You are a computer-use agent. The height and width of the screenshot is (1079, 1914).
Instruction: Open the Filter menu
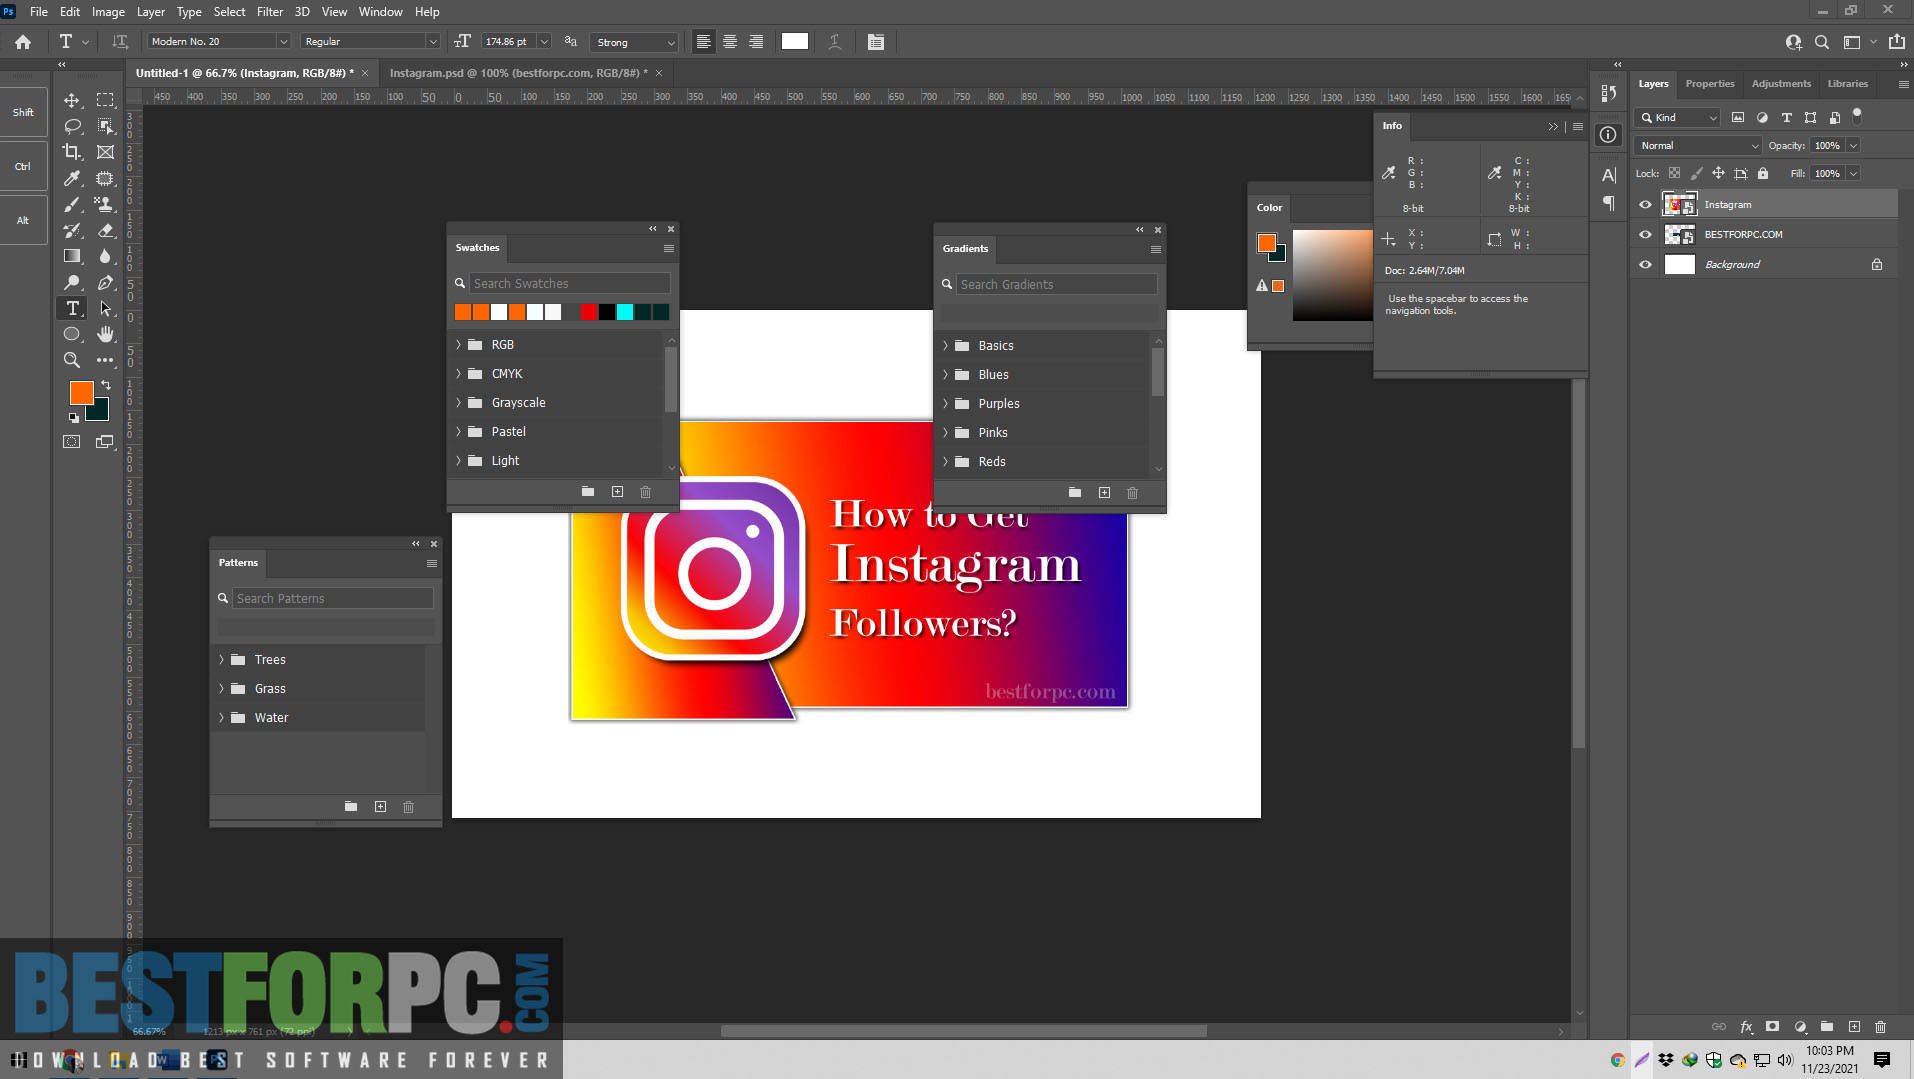(269, 12)
